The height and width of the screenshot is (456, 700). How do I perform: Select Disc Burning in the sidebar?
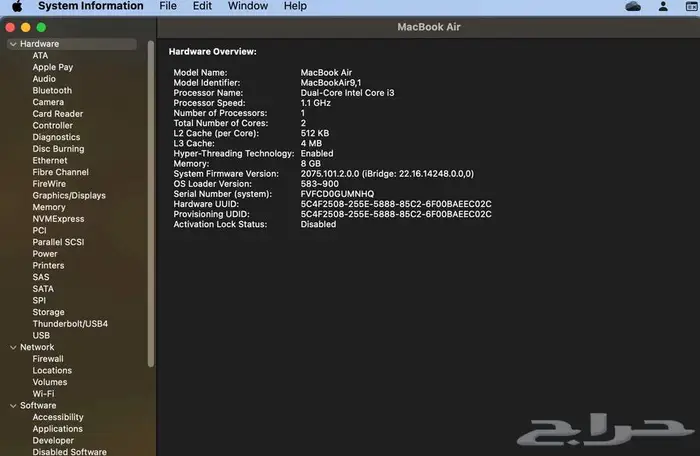[58, 149]
